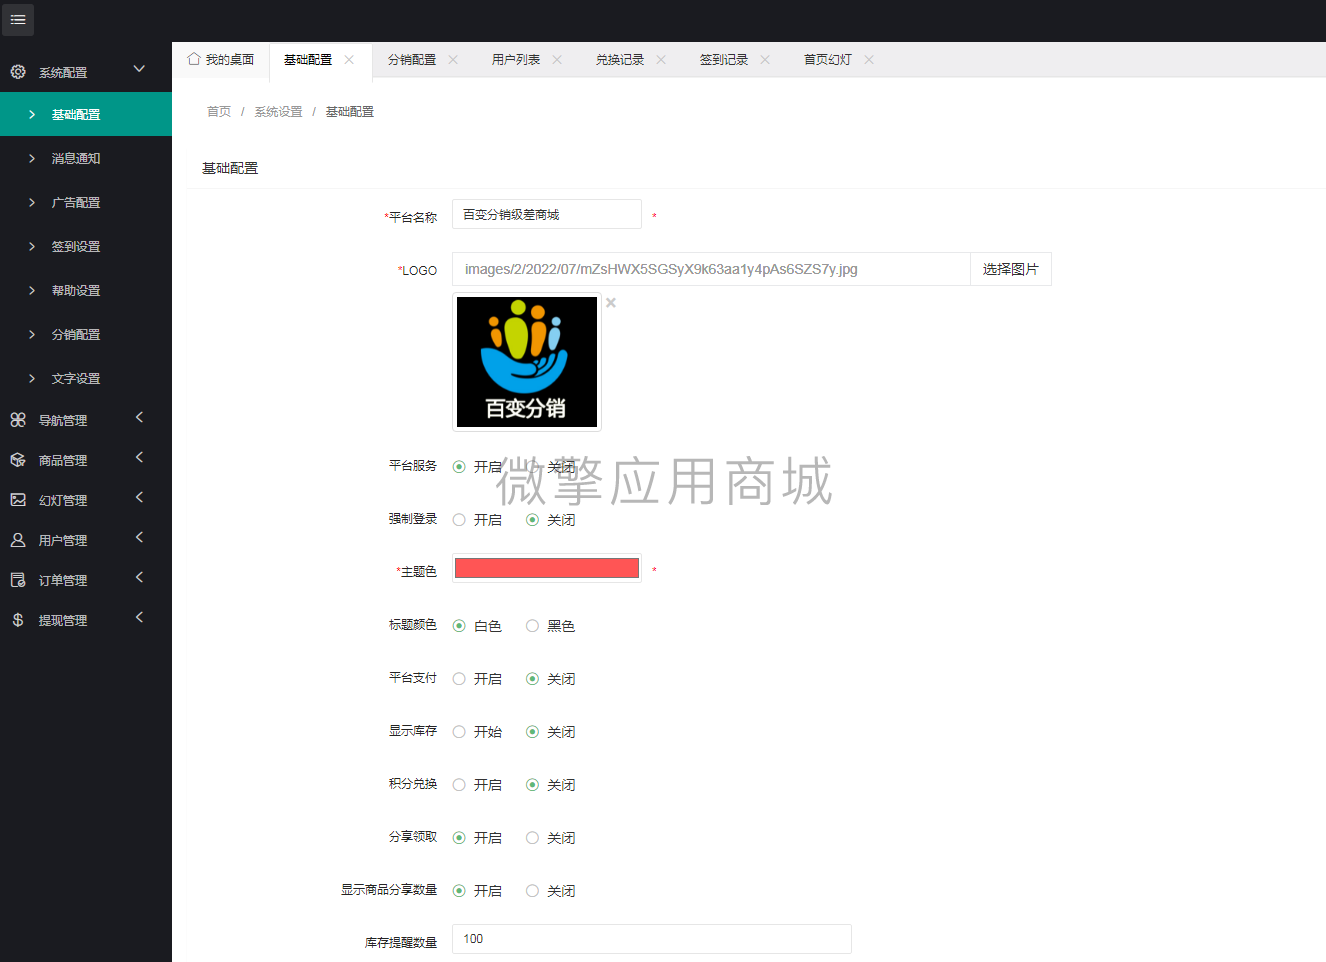
Task: Set 平台支付 to 关闭
Action: [532, 679]
